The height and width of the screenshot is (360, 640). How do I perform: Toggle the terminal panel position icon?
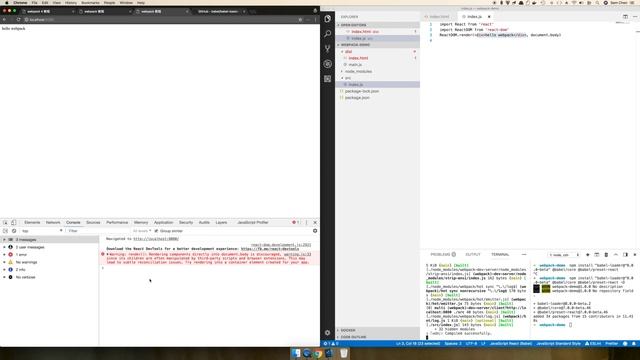[x=625, y=255]
